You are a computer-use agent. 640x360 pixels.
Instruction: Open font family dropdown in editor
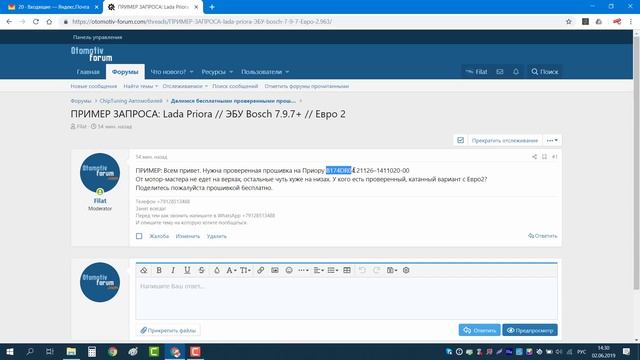(x=231, y=270)
